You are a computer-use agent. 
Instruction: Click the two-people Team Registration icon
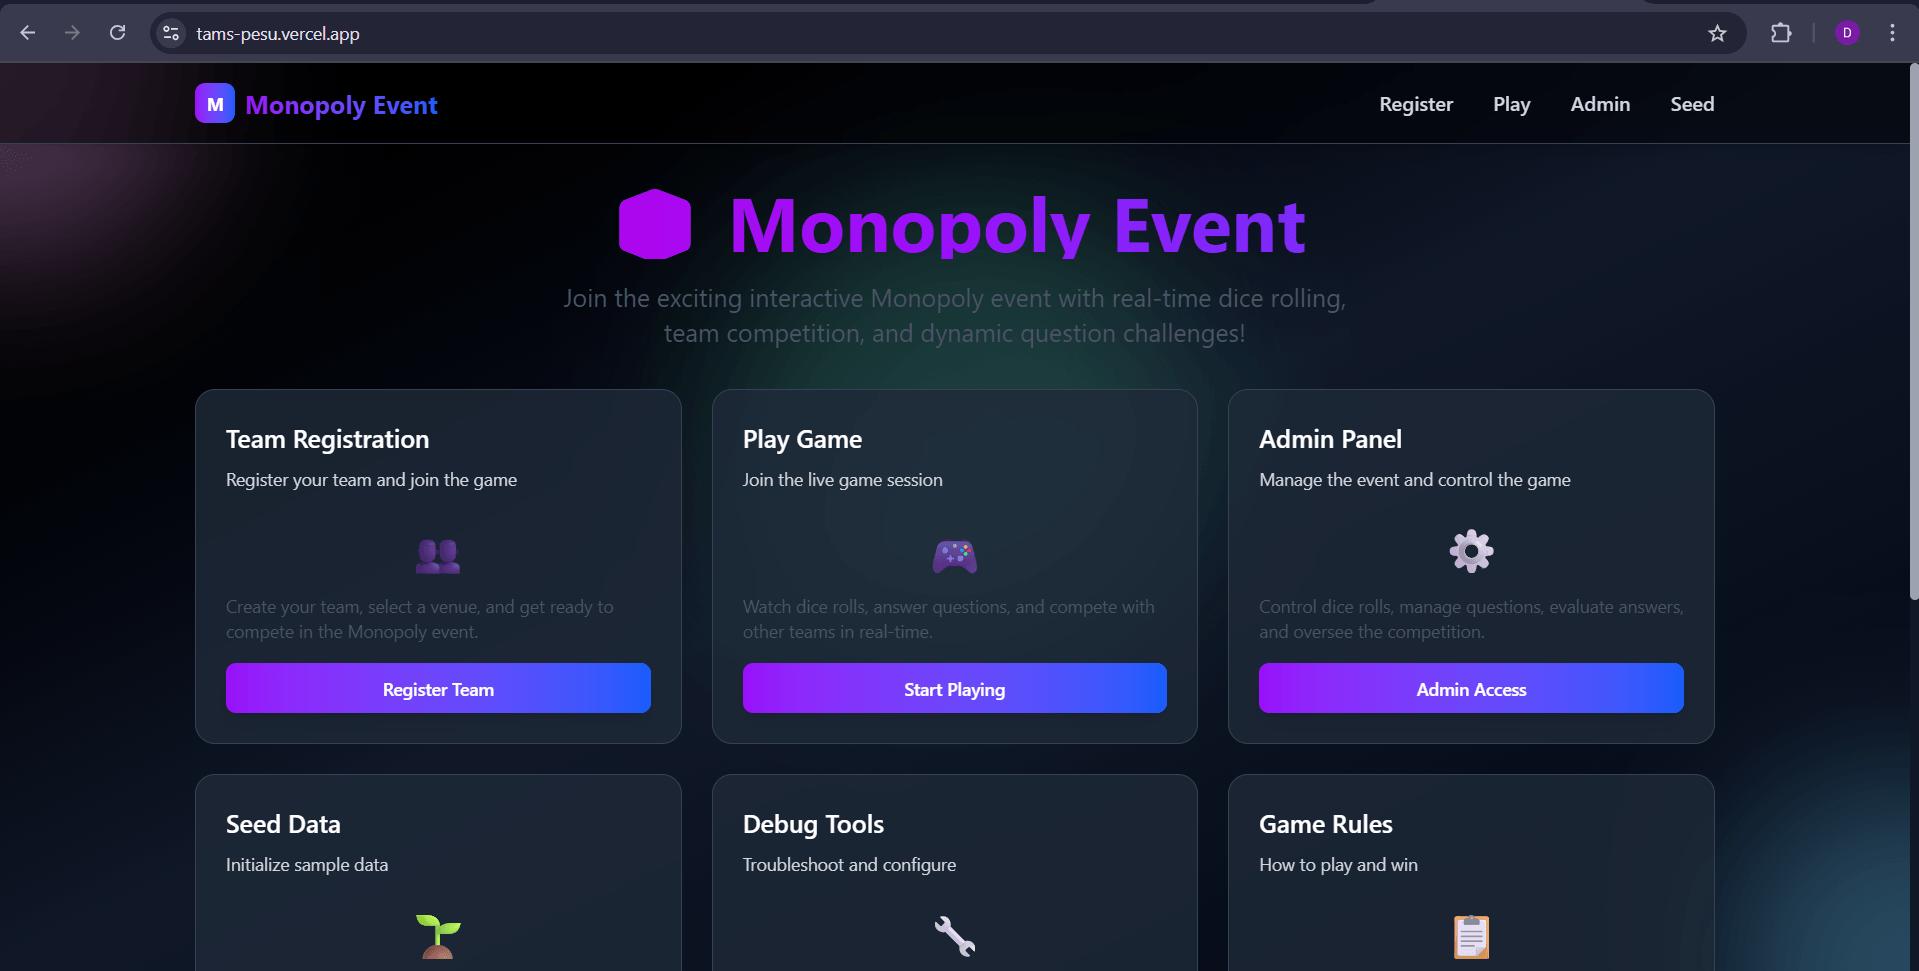coord(438,555)
